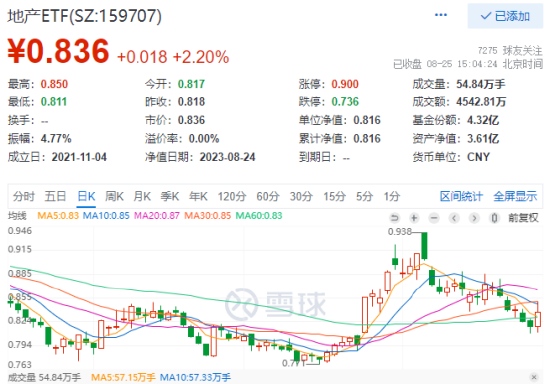
Task: Click the 已添加 added button
Action: (505, 16)
